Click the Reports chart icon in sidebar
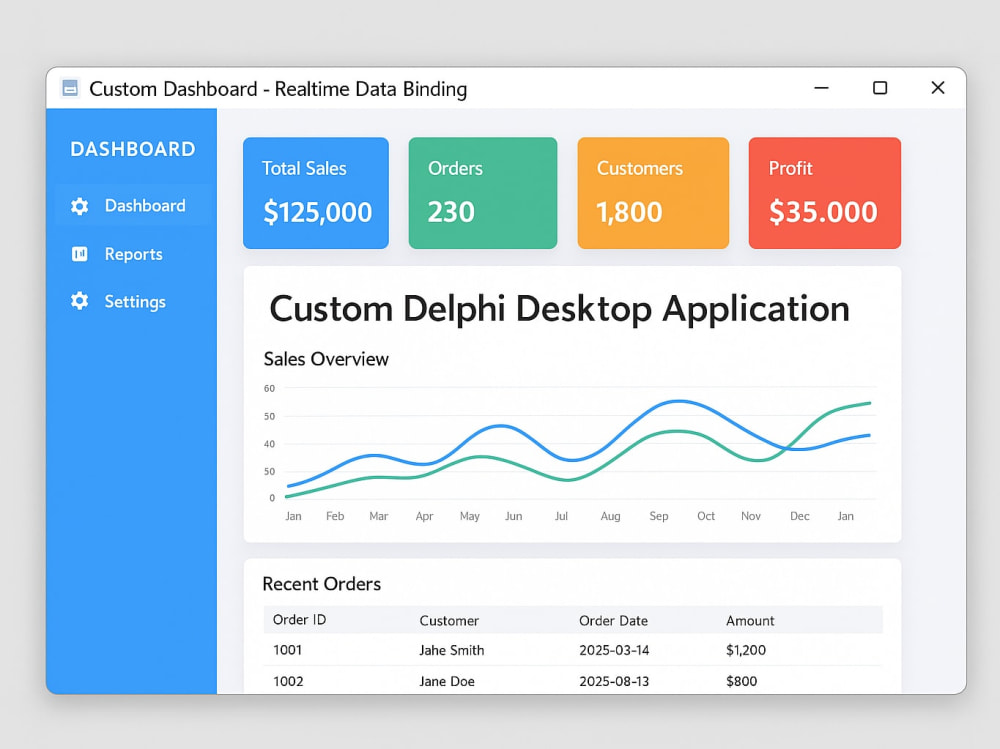Viewport: 1000px width, 749px height. pyautogui.click(x=80, y=254)
